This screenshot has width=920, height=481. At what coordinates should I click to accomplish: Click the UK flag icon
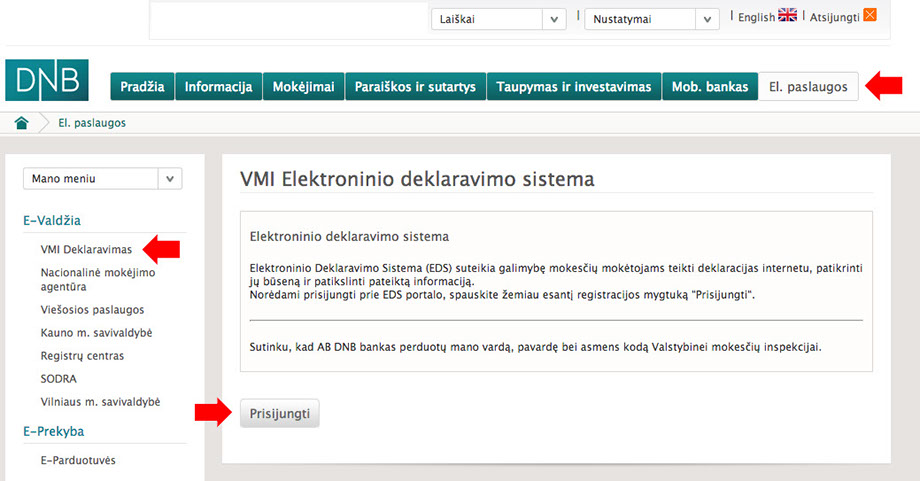787,15
